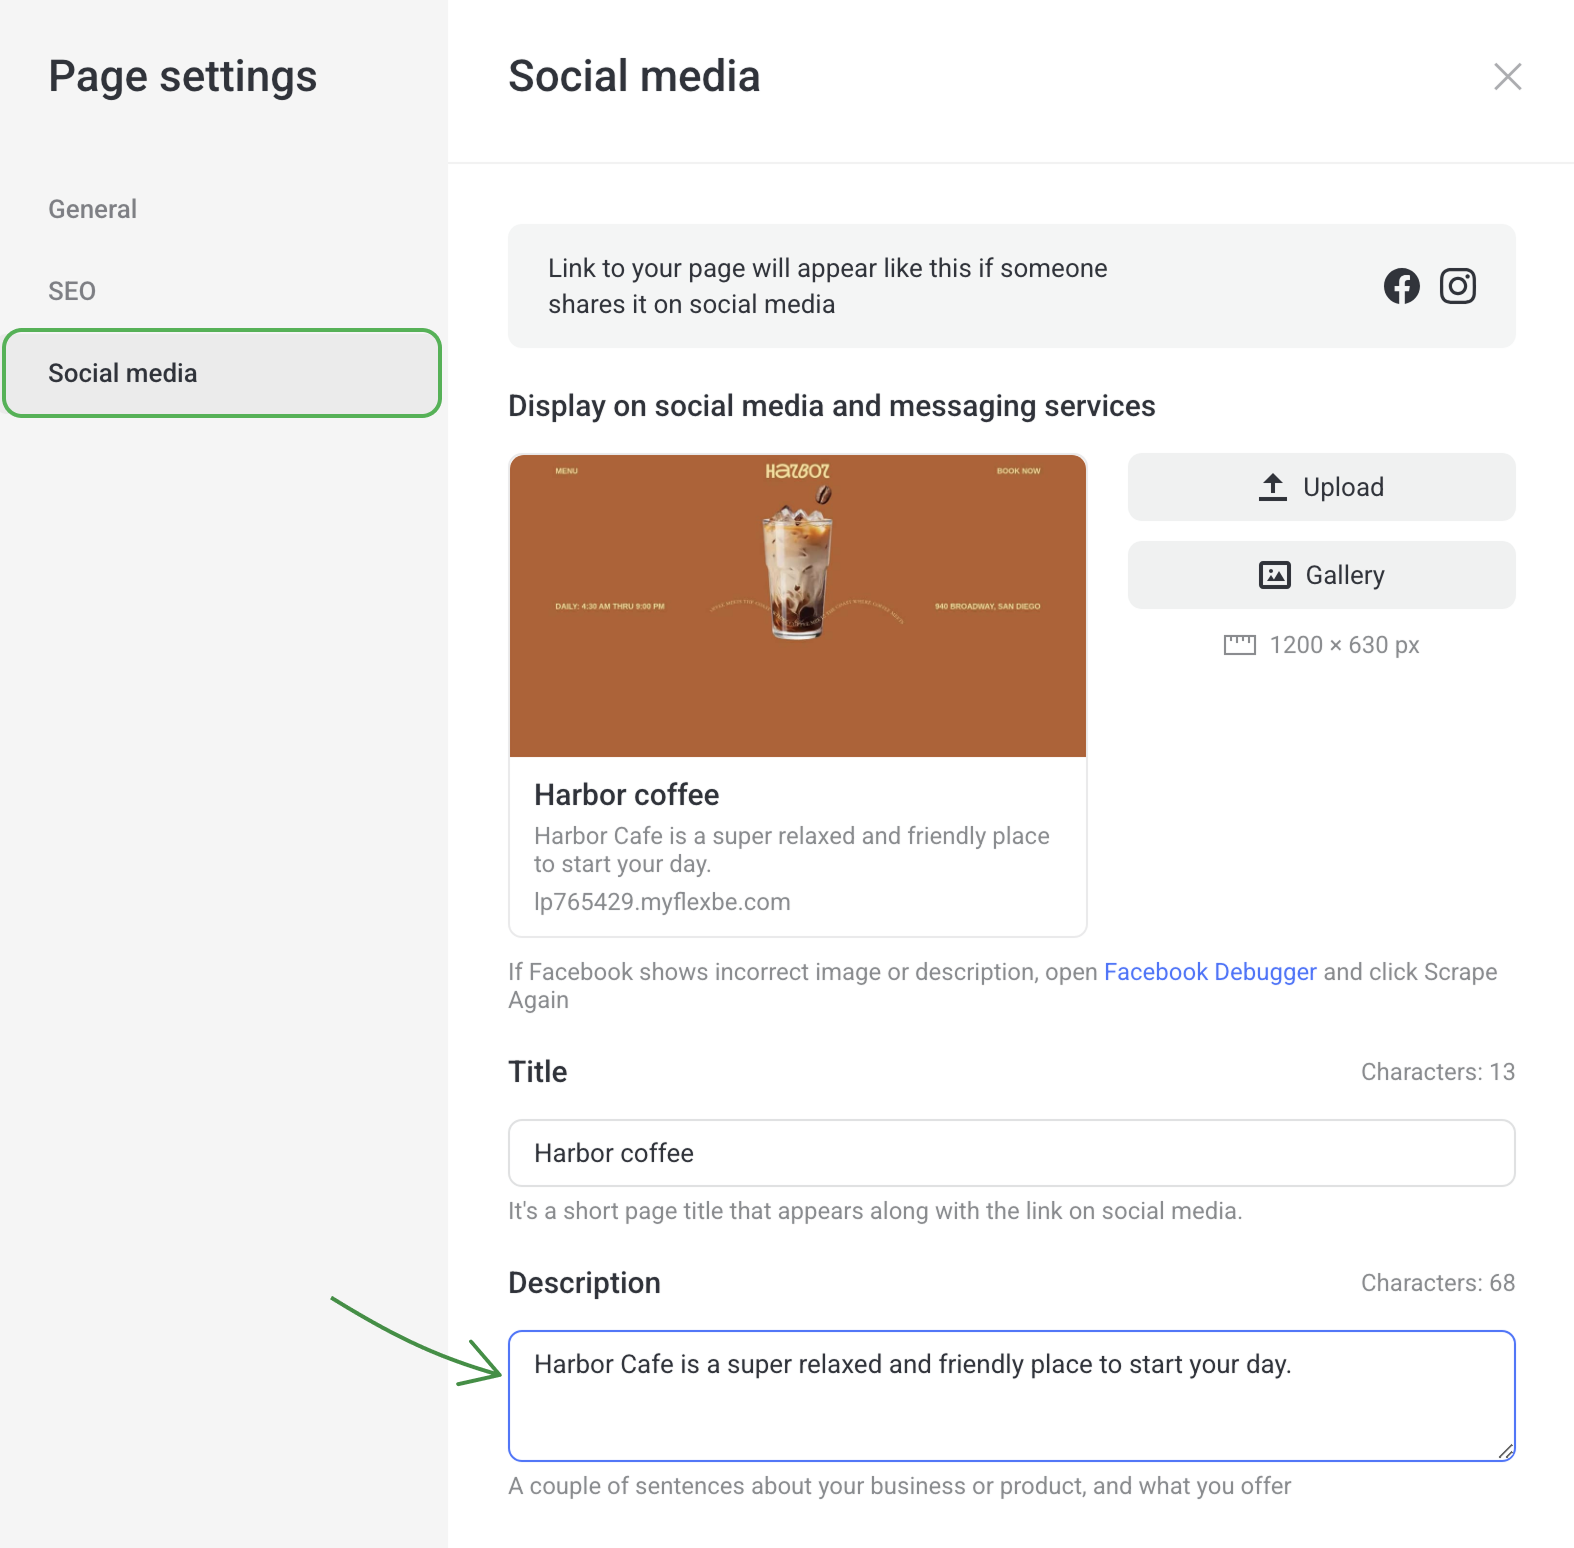Click the Facebook icon in the info banner
Screen dimensions: 1574x1548
[x=1401, y=286]
